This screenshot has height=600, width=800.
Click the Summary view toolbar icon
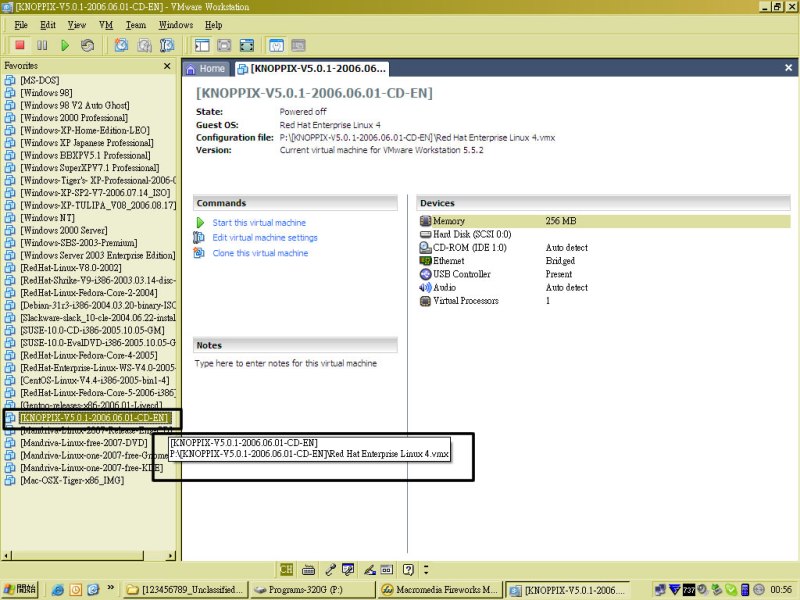click(x=276, y=45)
